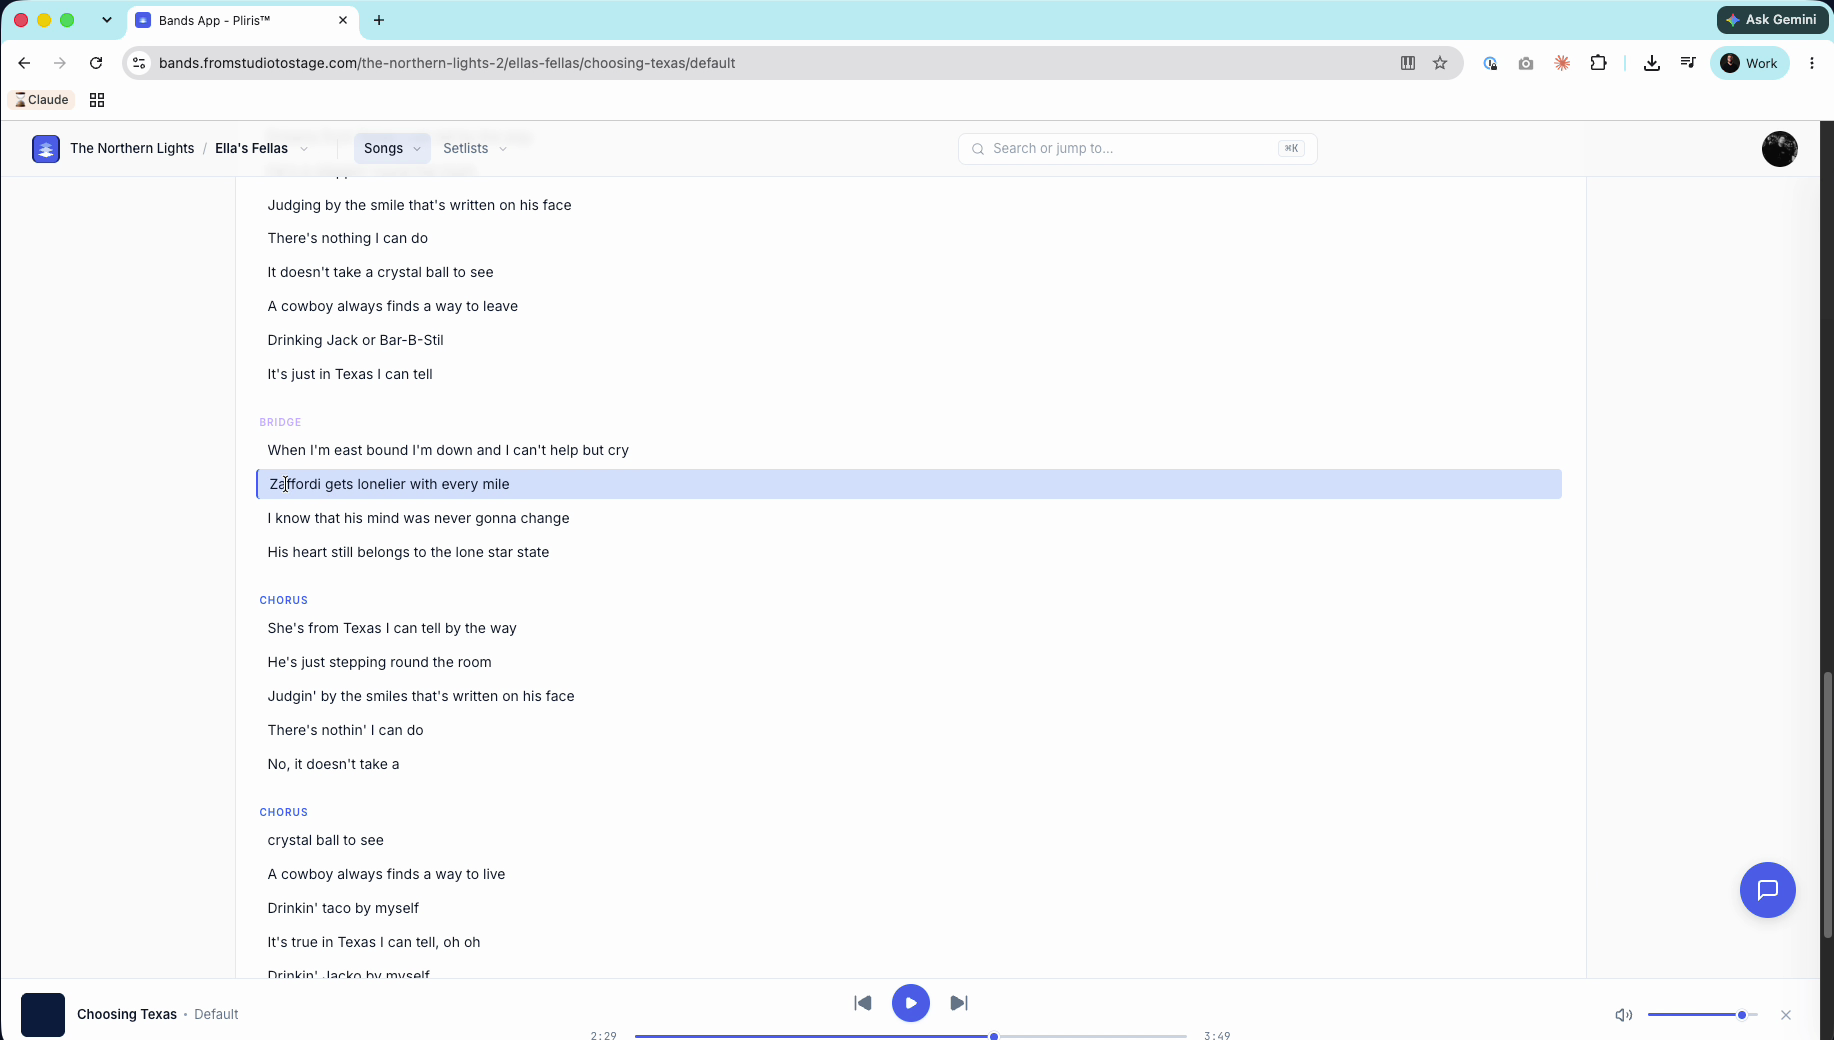Select the Bands App - Pliris tab

click(243, 20)
